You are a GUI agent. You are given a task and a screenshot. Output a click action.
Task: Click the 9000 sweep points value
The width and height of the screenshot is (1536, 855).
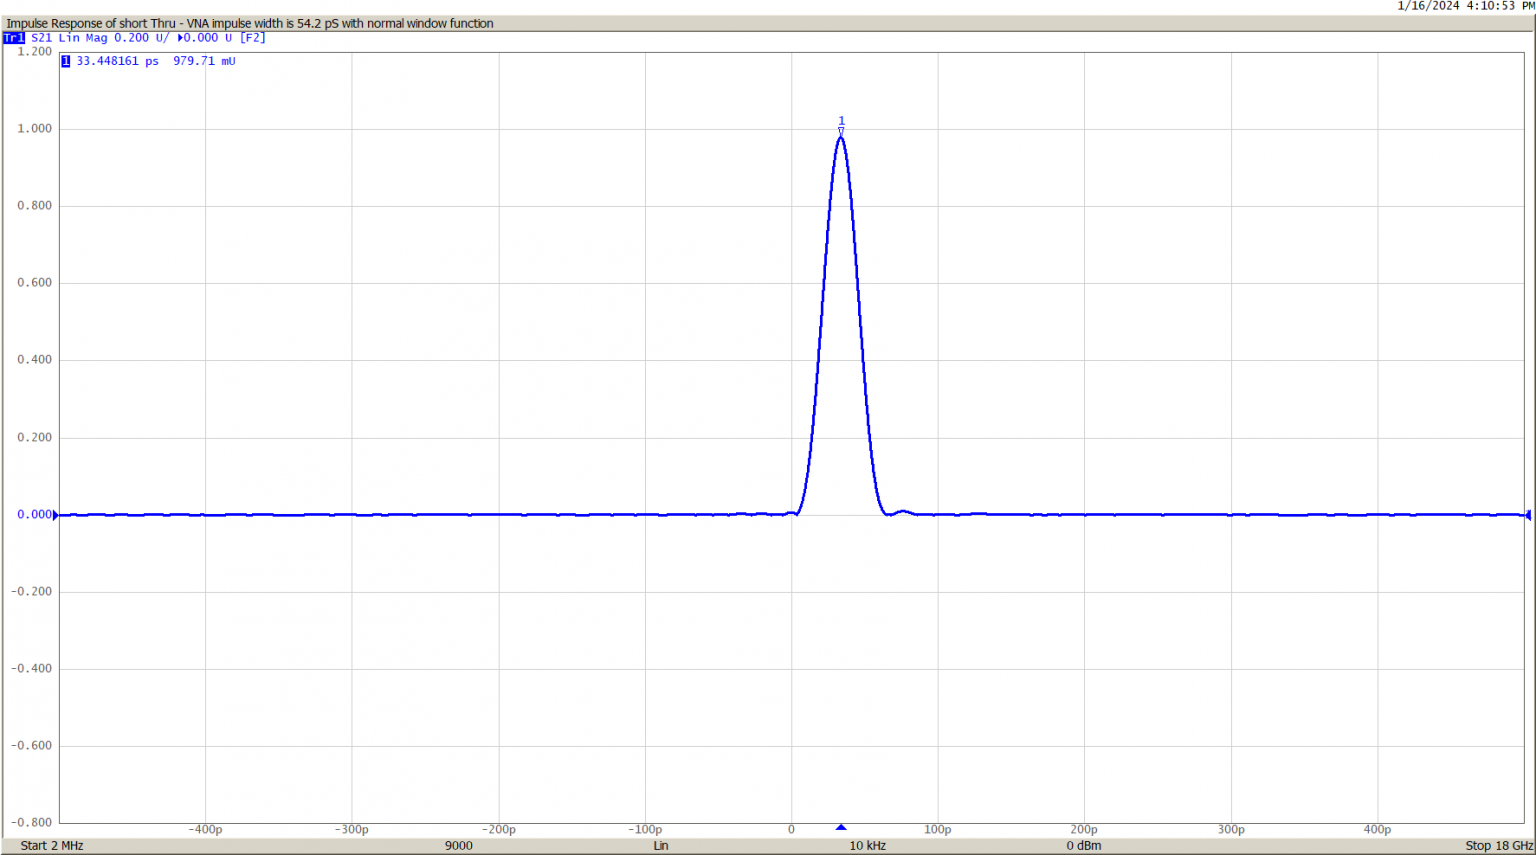pyautogui.click(x=457, y=845)
